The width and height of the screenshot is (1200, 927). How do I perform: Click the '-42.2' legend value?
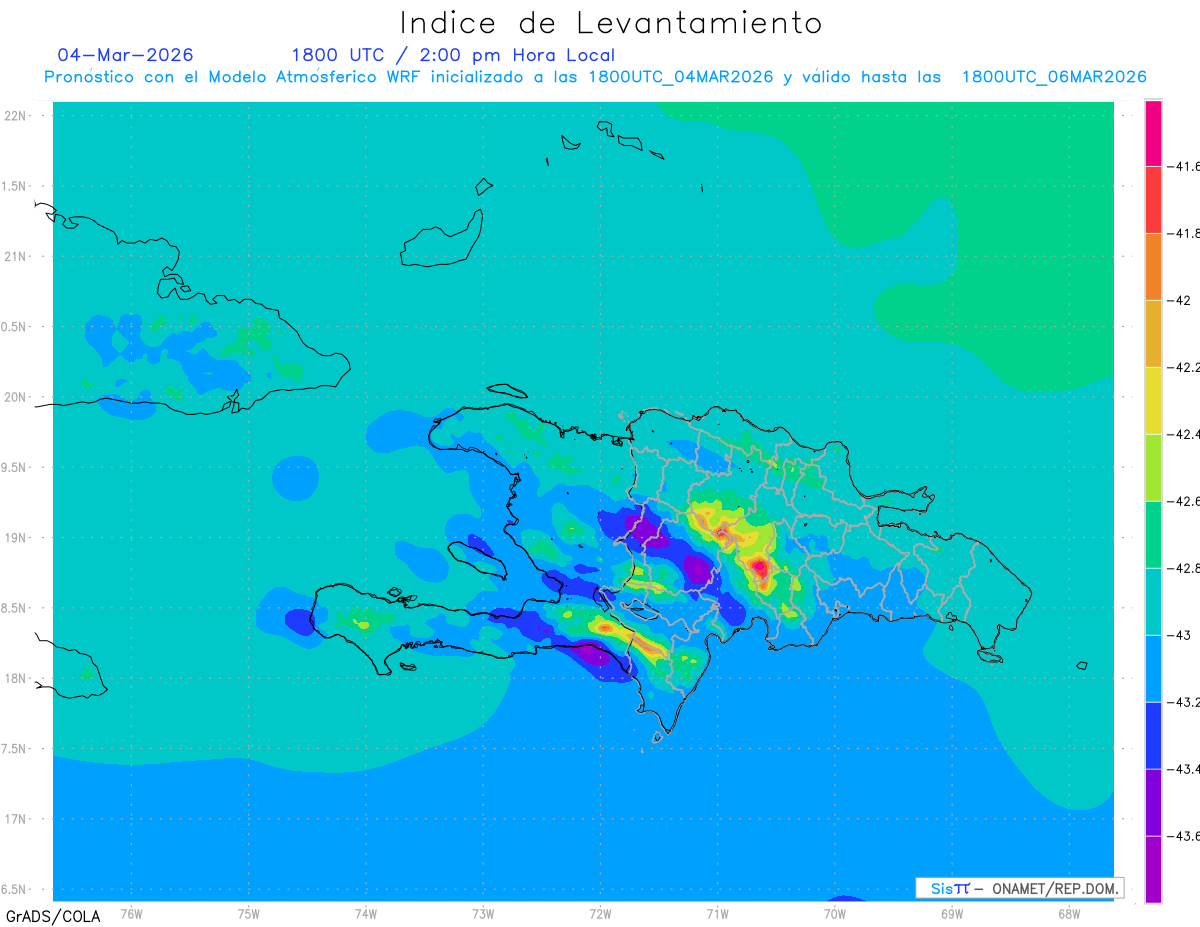[x=1185, y=367]
